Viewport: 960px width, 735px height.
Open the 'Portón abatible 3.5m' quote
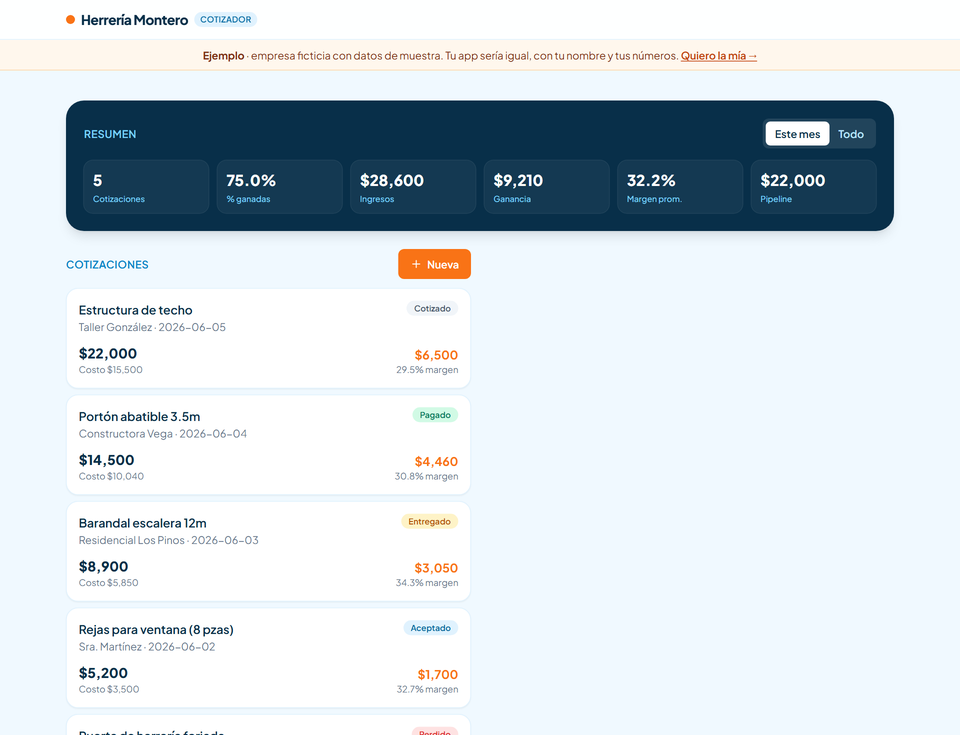point(268,445)
